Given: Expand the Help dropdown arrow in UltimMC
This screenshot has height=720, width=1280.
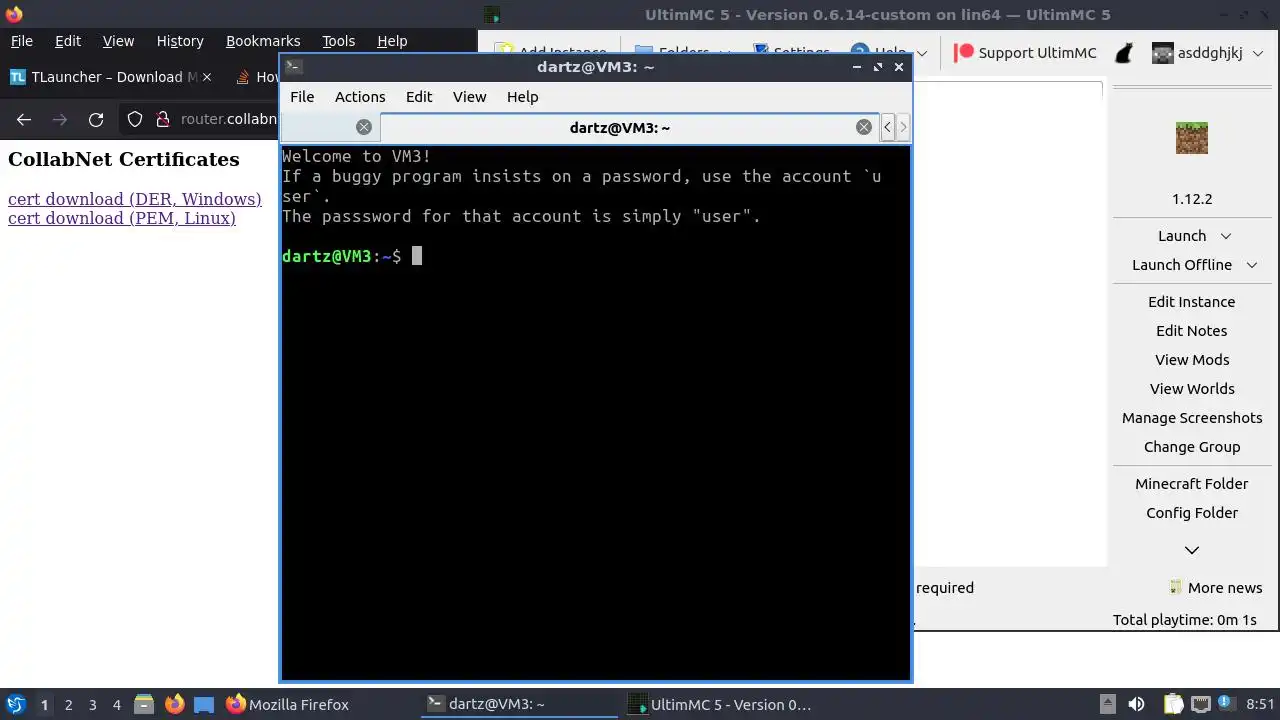Looking at the screenshot, I should click(x=921, y=53).
